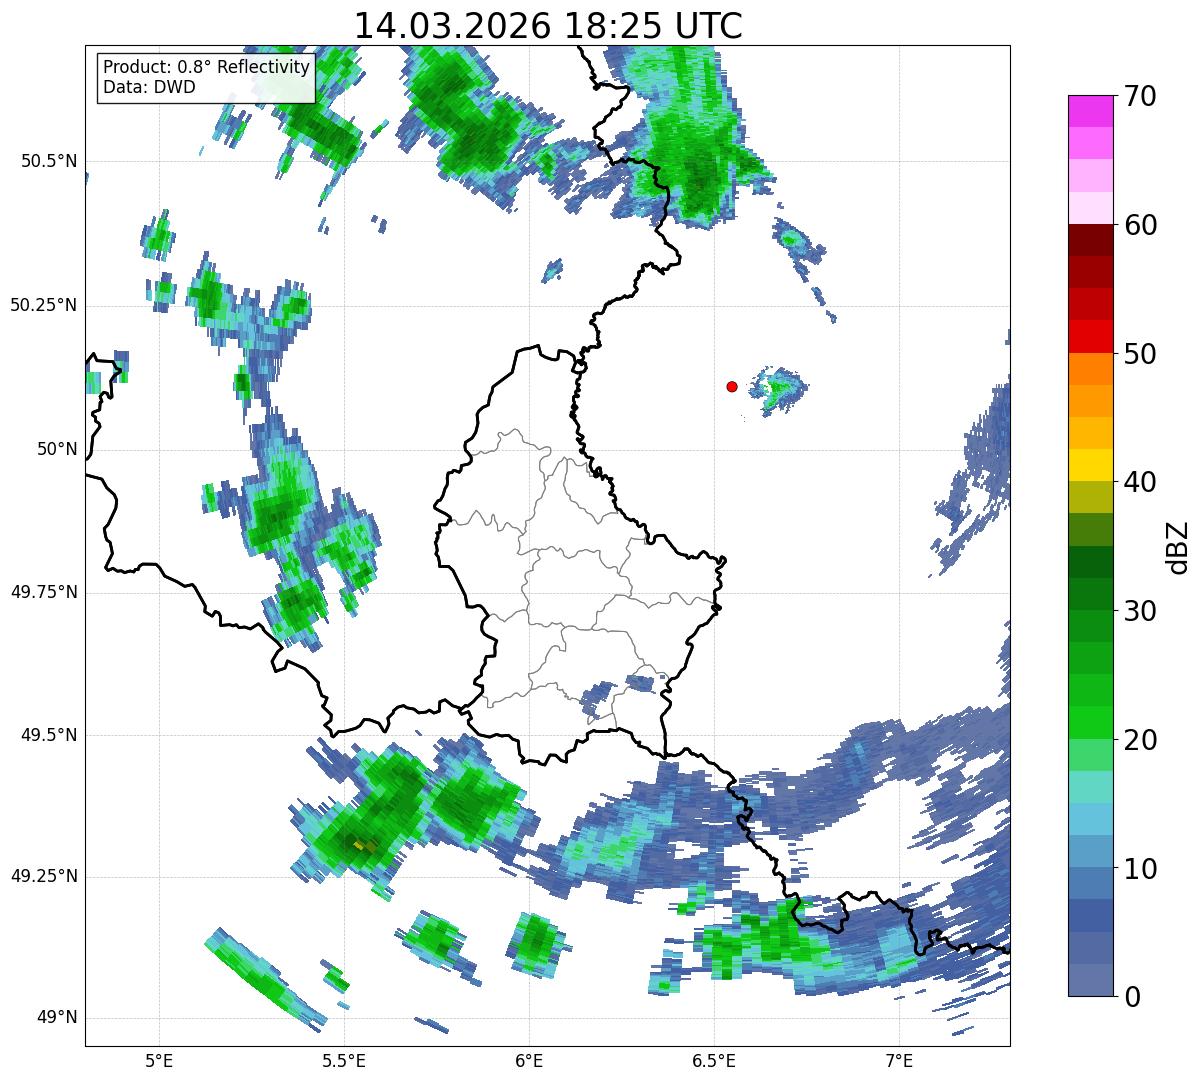This screenshot has height=1081, width=1202.
Task: Click the latitude label 49.75°N
Action: point(44,592)
